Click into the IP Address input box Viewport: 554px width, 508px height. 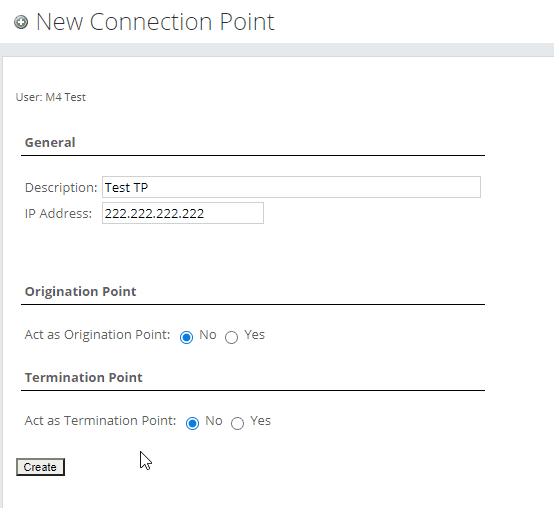click(x=183, y=213)
